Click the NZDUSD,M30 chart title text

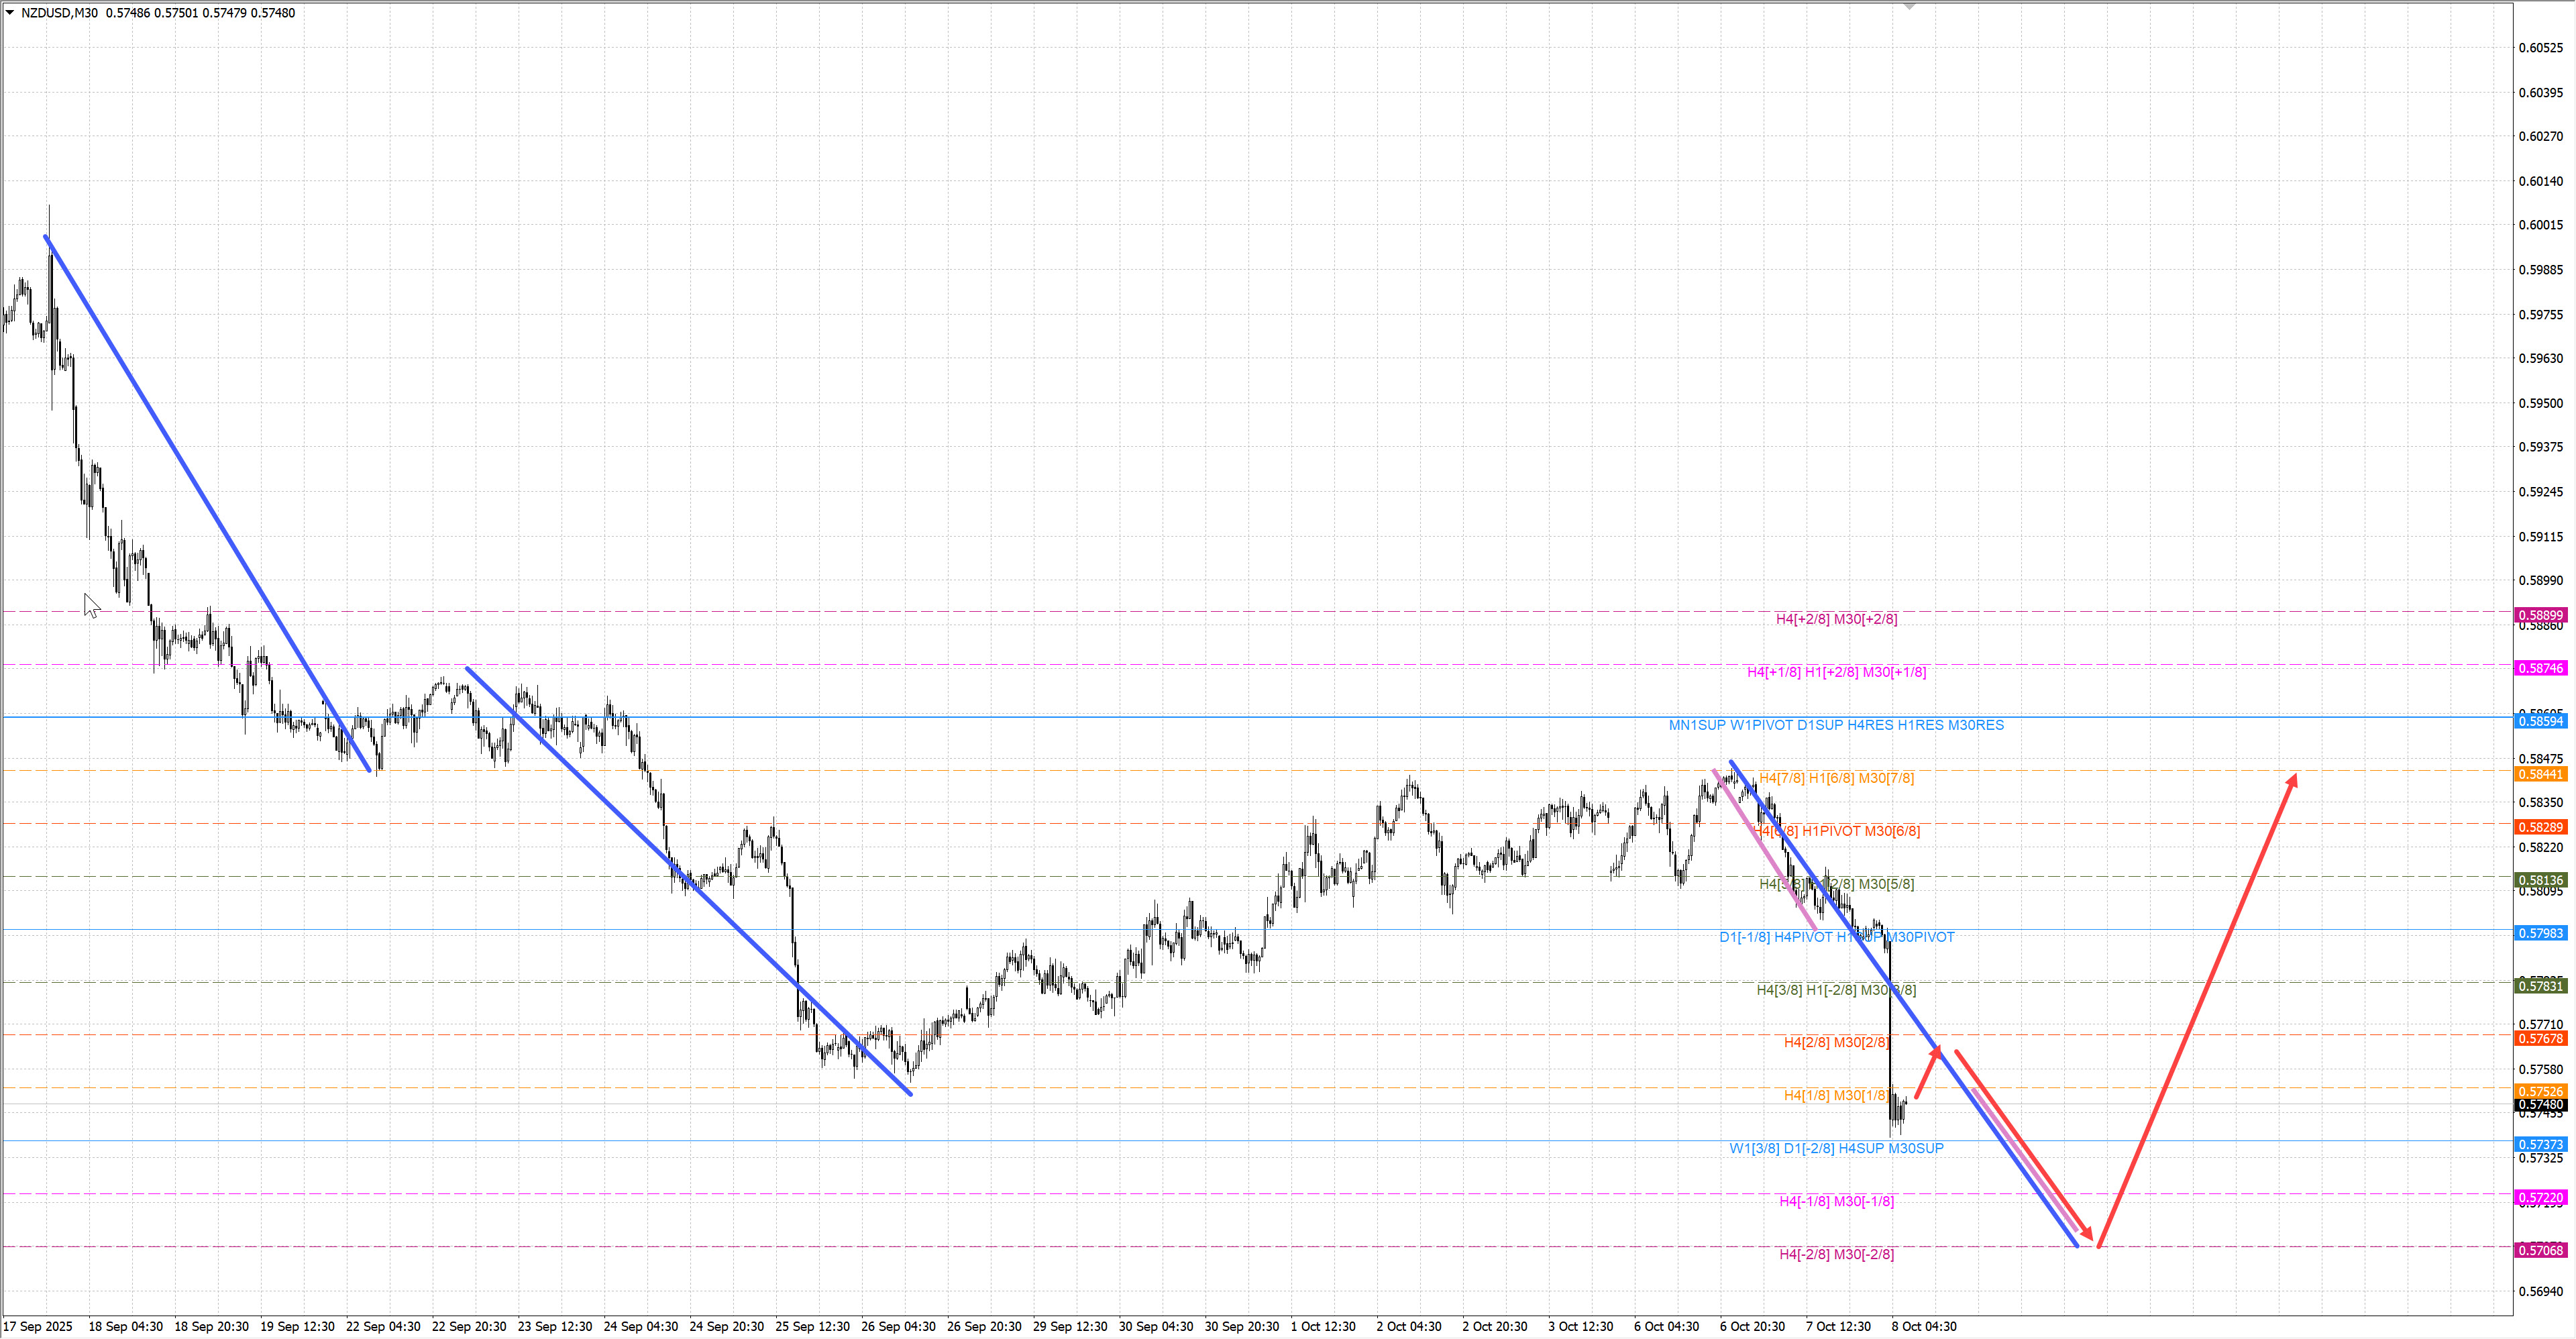59,13
